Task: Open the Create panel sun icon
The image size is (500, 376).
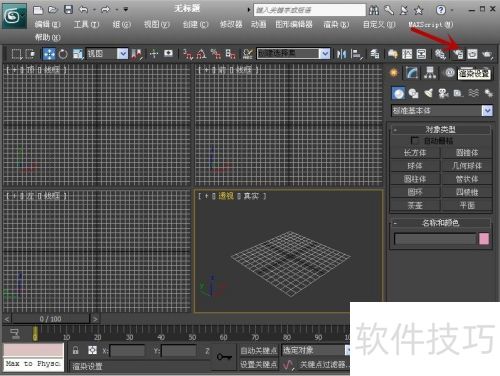Action: click(x=394, y=73)
